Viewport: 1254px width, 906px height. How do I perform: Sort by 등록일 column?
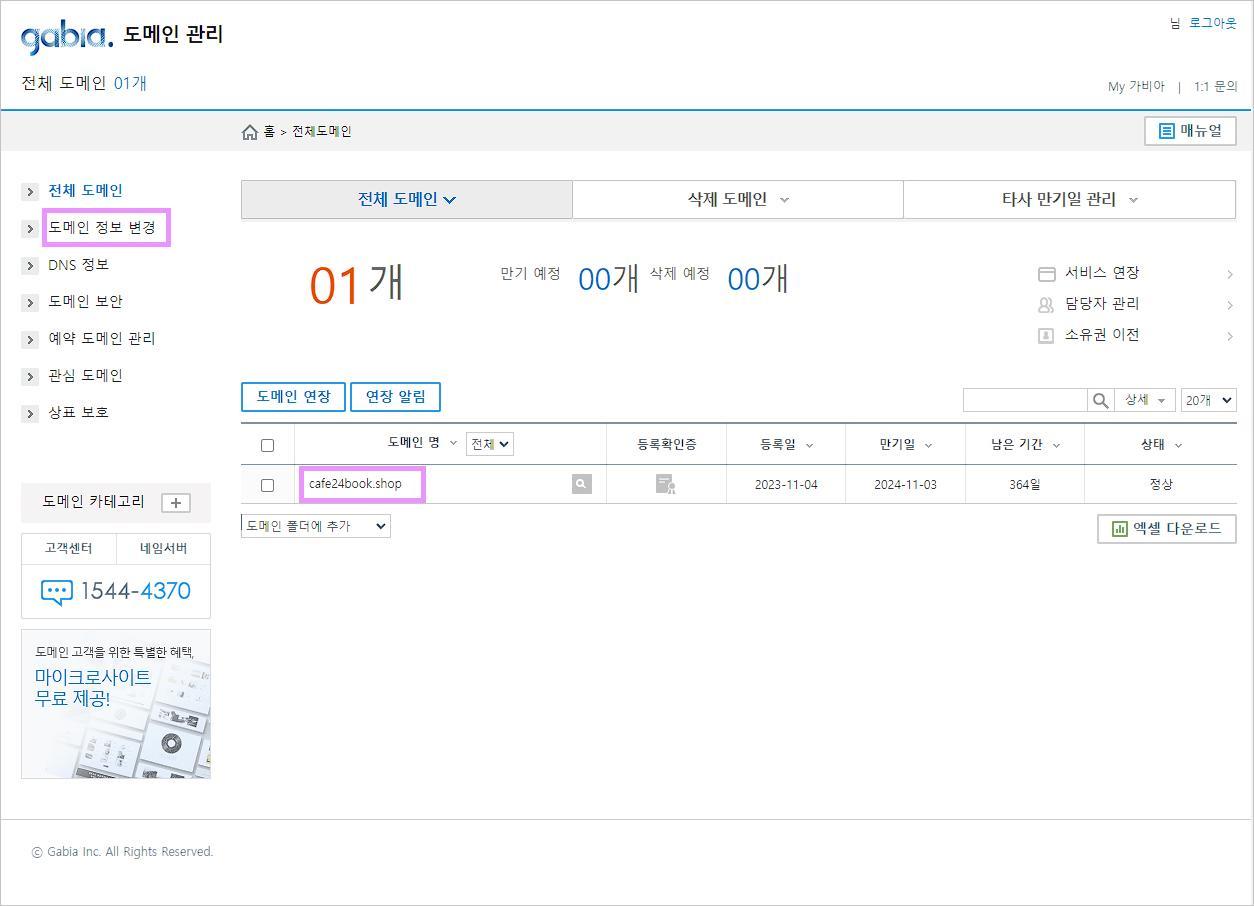(786, 444)
